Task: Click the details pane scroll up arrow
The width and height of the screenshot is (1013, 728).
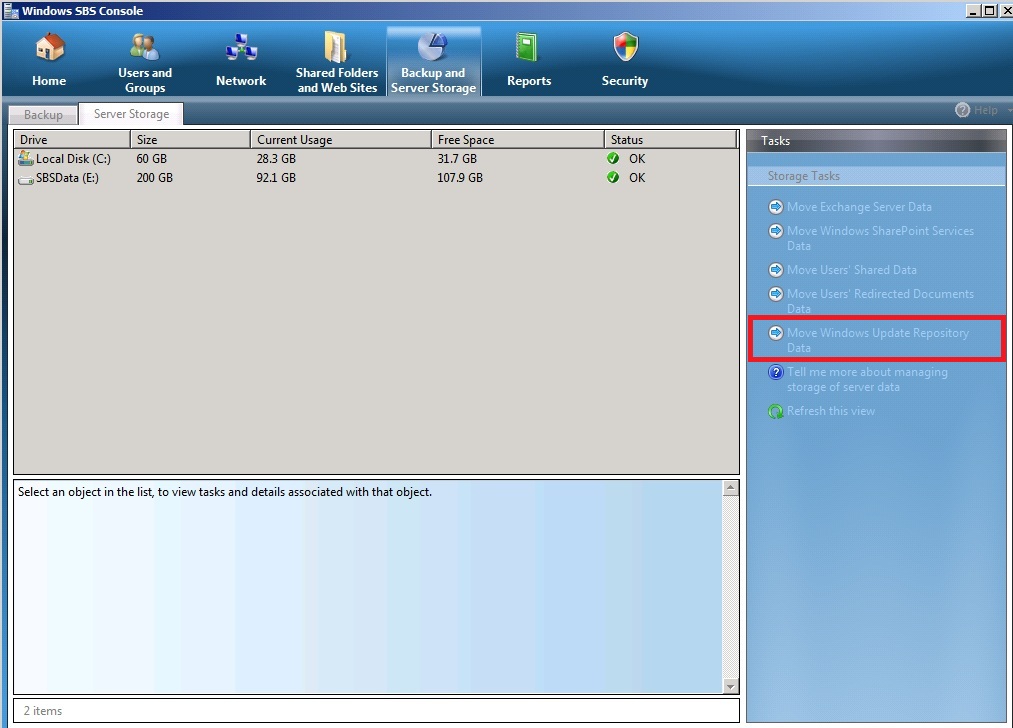Action: point(731,488)
